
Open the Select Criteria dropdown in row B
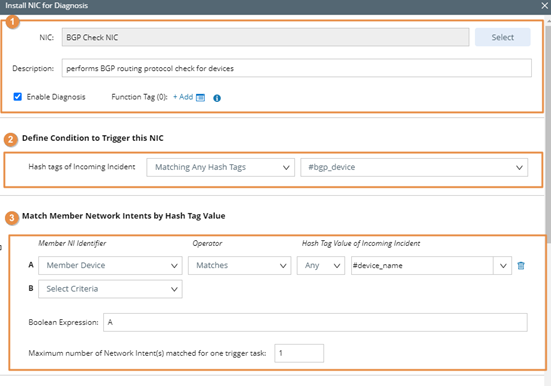pyautogui.click(x=110, y=289)
